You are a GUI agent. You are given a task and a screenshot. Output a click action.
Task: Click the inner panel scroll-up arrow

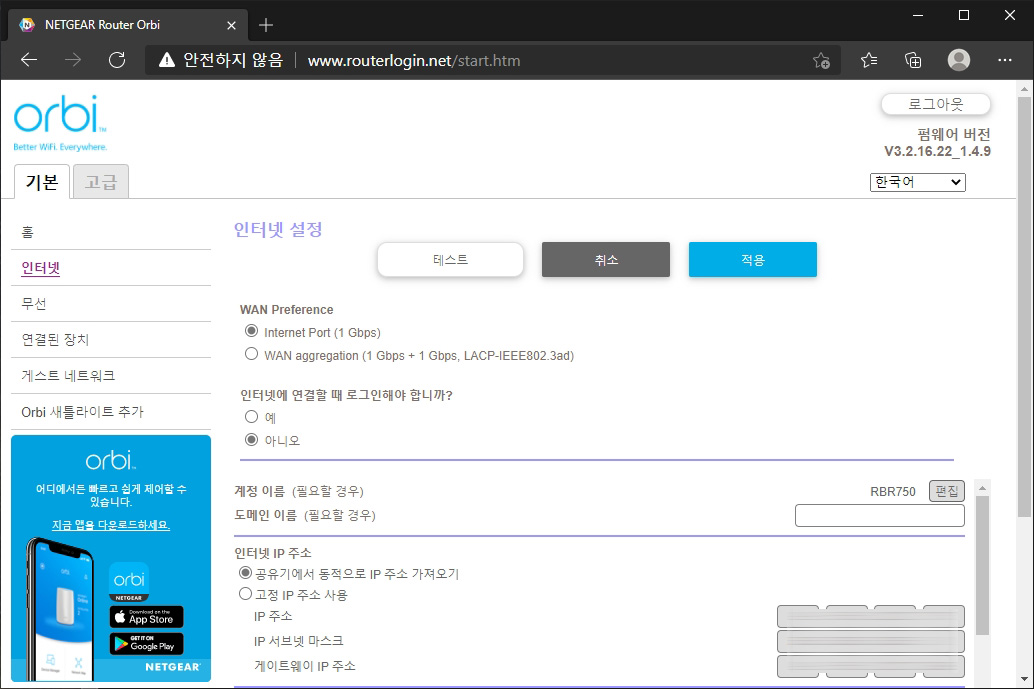(x=982, y=488)
